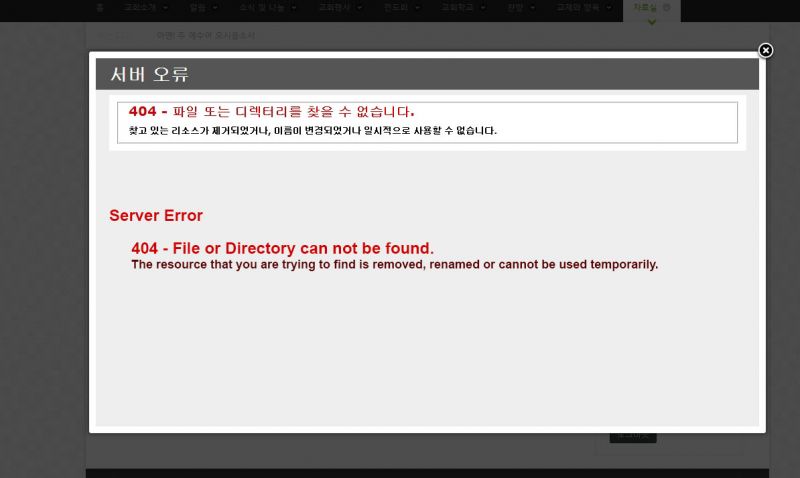Close the 서버 오류 popup with the X icon
This screenshot has height=478, width=800.
(x=765, y=50)
